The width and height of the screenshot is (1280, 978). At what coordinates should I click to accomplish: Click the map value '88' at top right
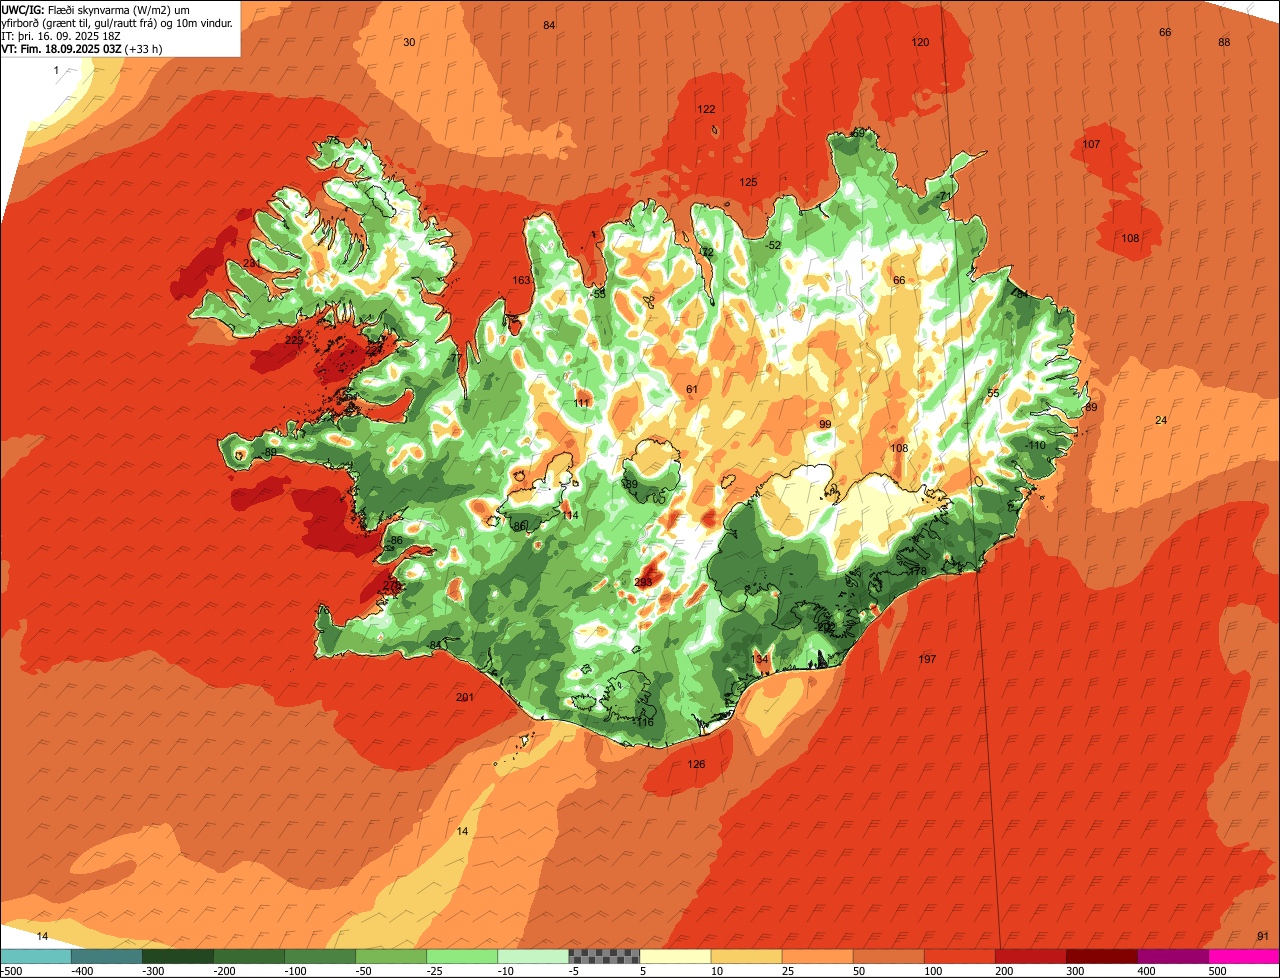pos(1224,42)
